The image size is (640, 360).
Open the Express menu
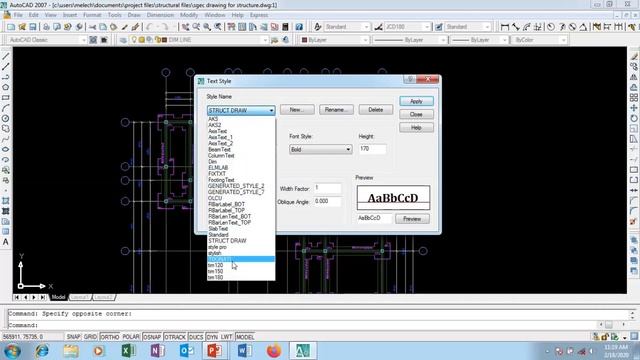[259, 15]
